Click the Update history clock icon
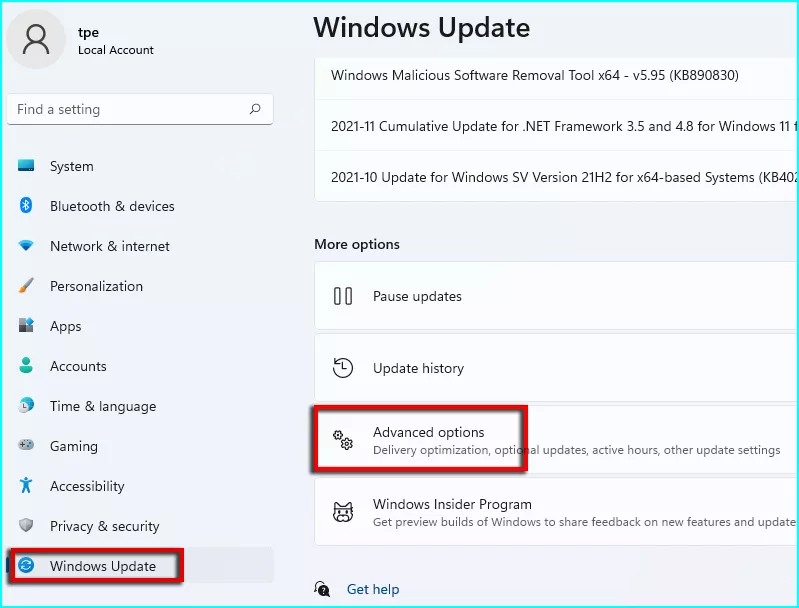 343,368
